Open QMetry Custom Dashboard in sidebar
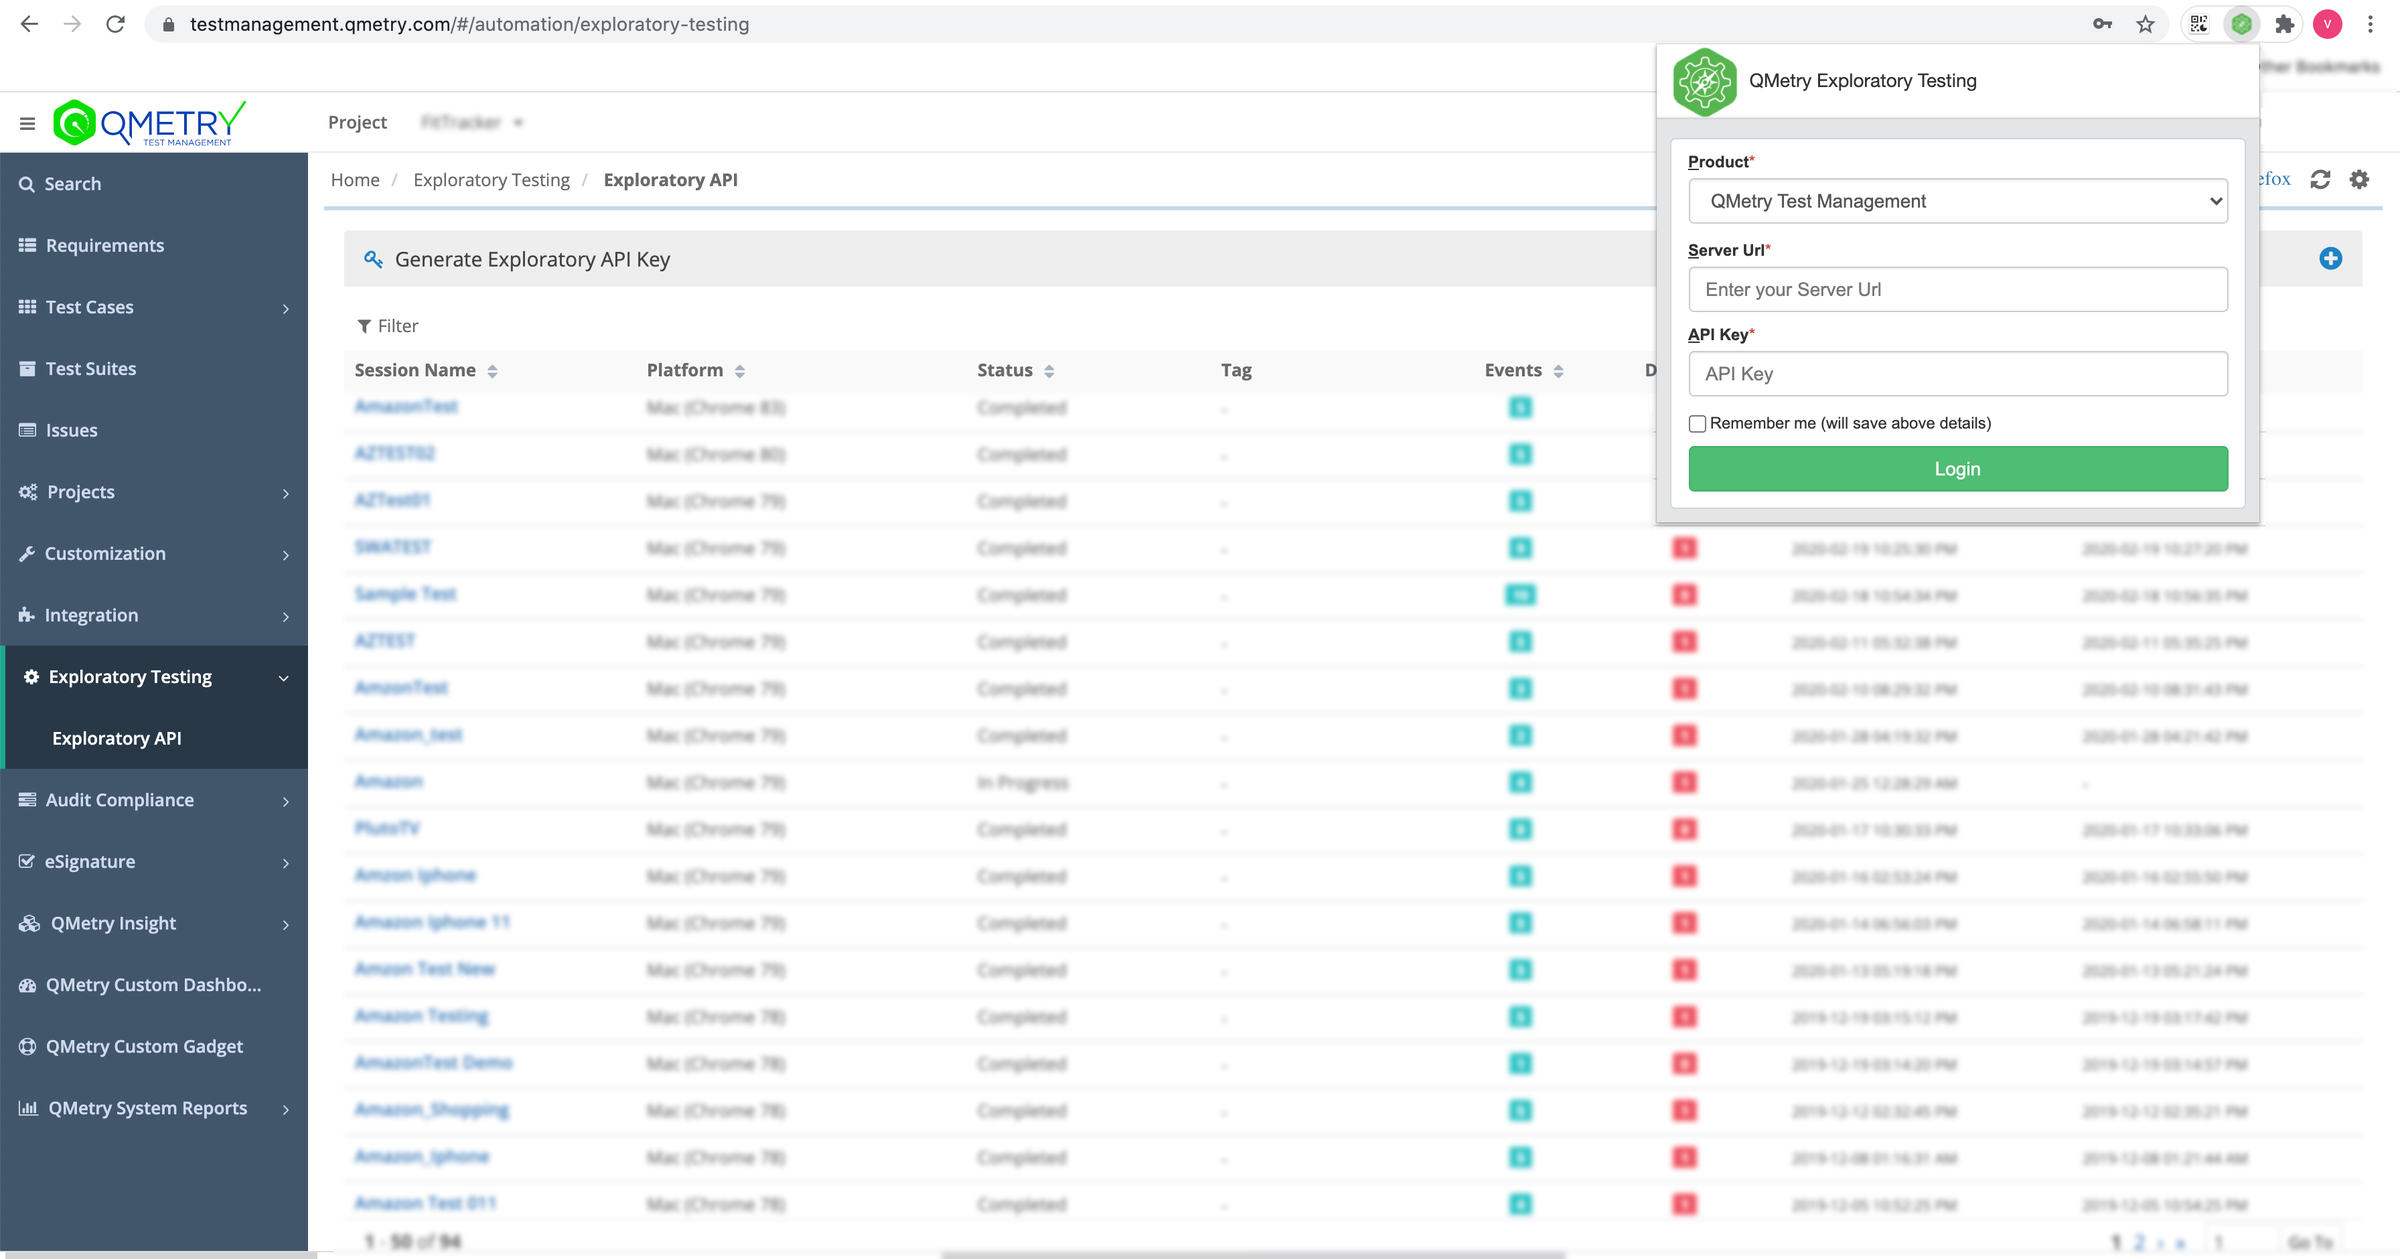Image resolution: width=2400 pixels, height=1259 pixels. coord(154,985)
